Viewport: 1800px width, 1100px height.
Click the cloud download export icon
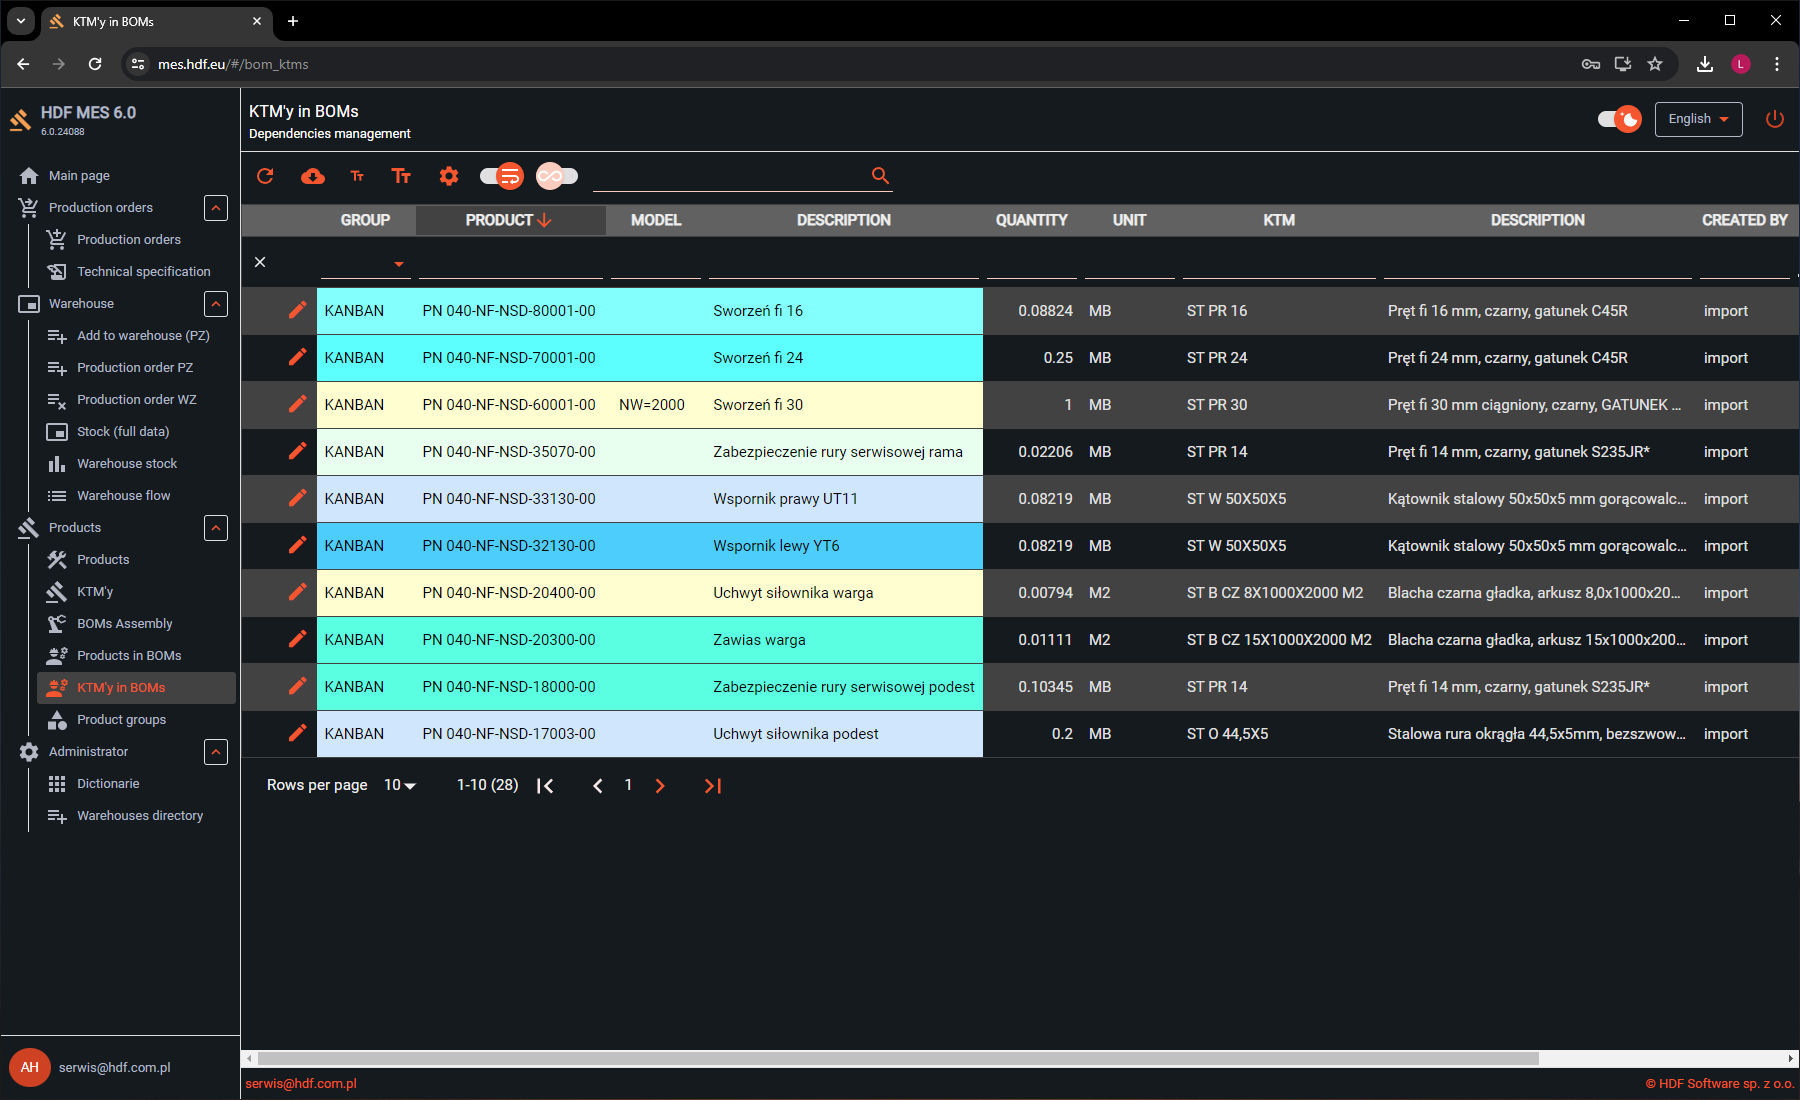click(x=313, y=176)
